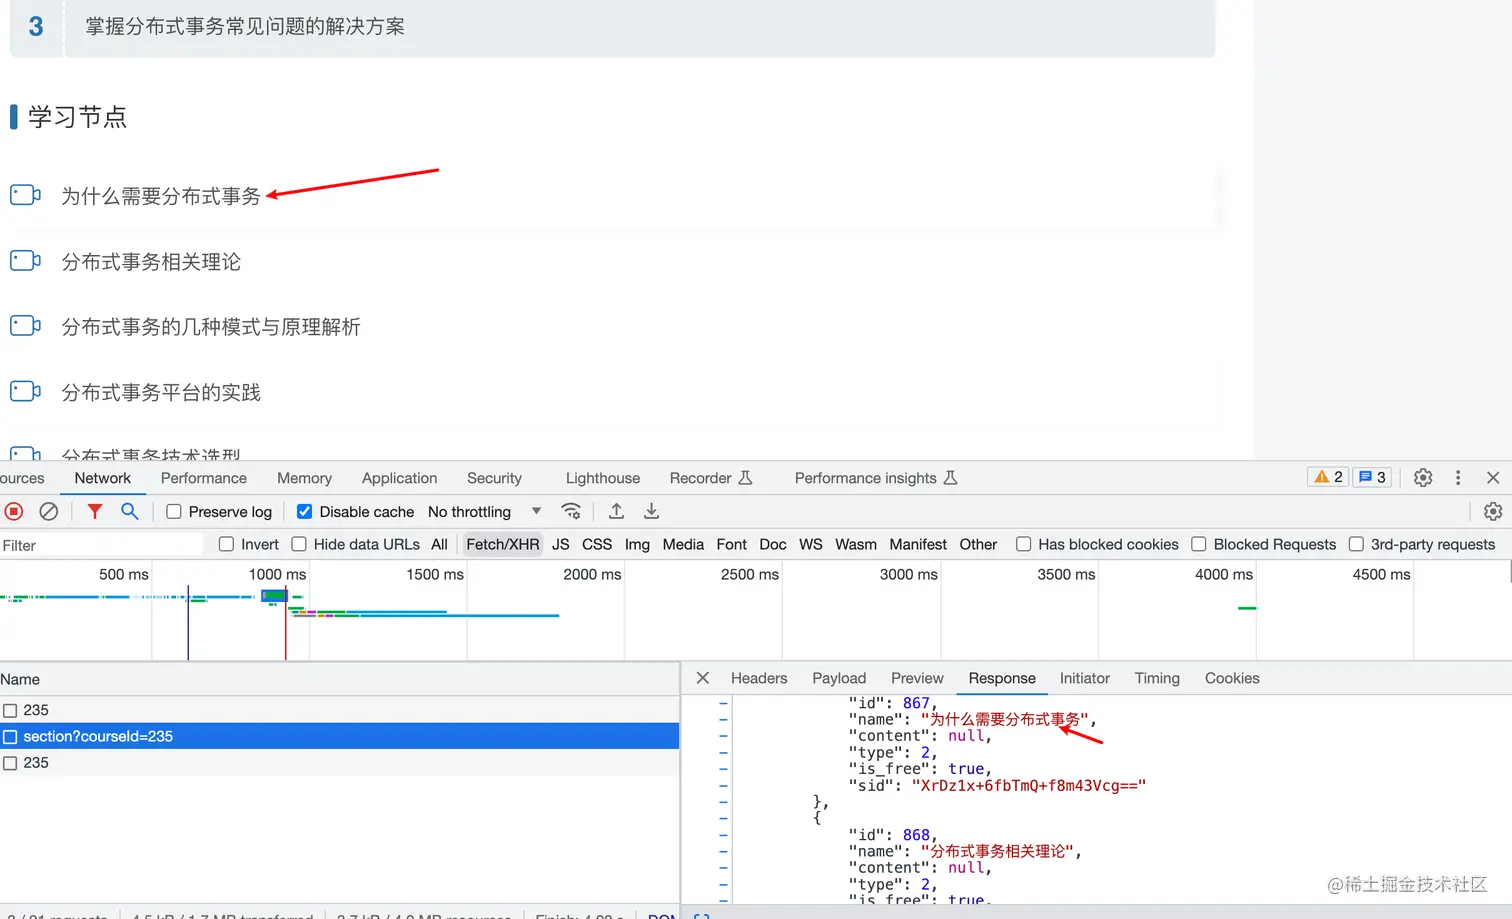Filter requests by Doc type
Viewport: 1512px width, 919px height.
[773, 544]
